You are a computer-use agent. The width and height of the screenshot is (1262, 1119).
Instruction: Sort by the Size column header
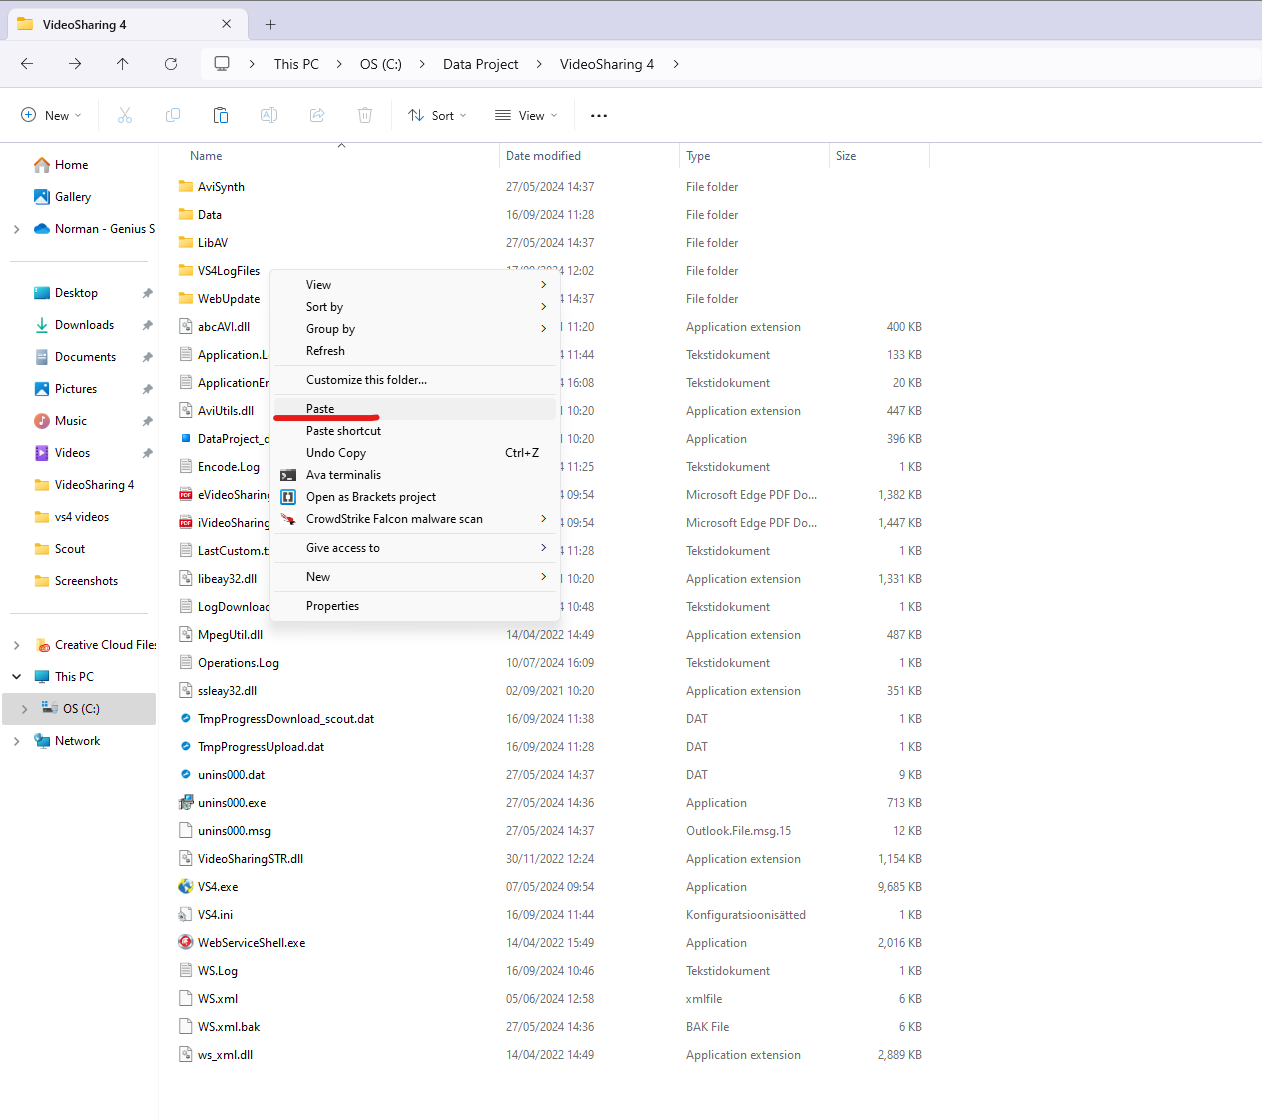[x=879, y=156]
